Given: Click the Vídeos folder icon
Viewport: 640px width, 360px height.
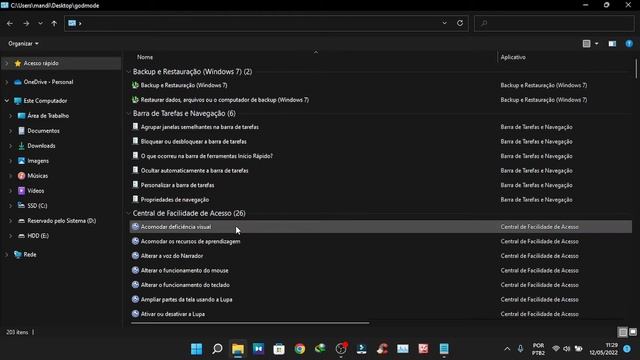Looking at the screenshot, I should (x=21, y=191).
